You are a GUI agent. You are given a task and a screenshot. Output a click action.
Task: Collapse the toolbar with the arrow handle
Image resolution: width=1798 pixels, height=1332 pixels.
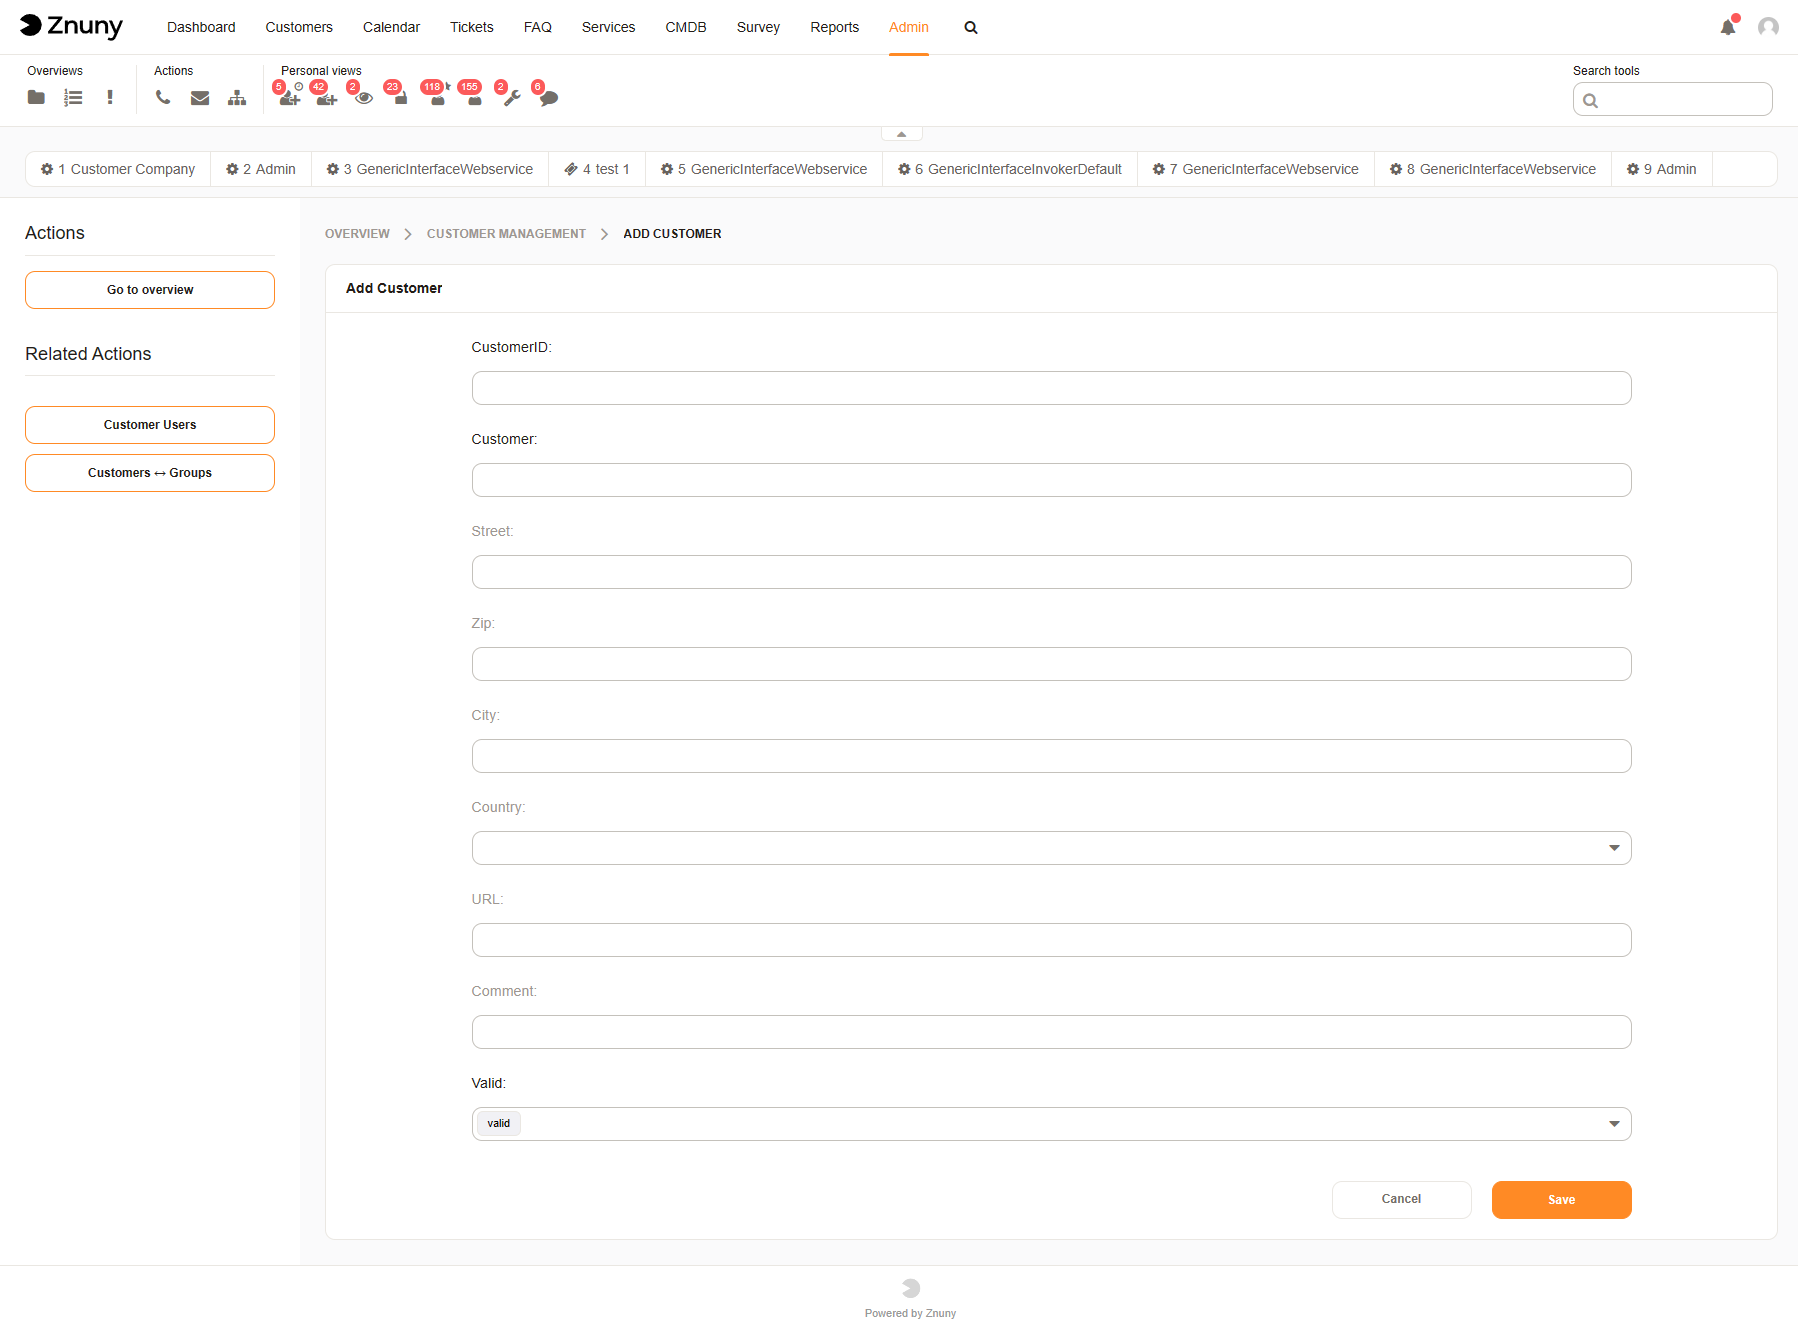click(x=901, y=134)
